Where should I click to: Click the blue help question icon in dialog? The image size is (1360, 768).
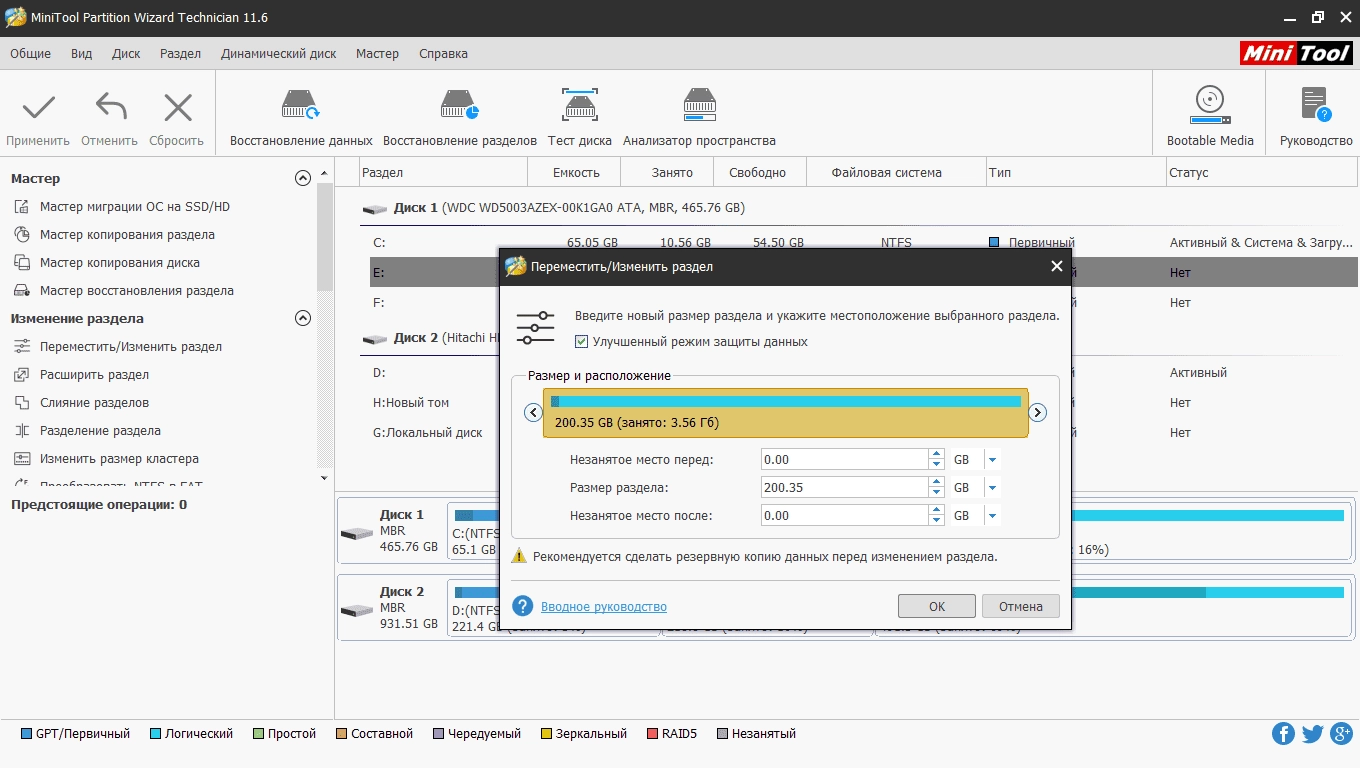tap(522, 606)
